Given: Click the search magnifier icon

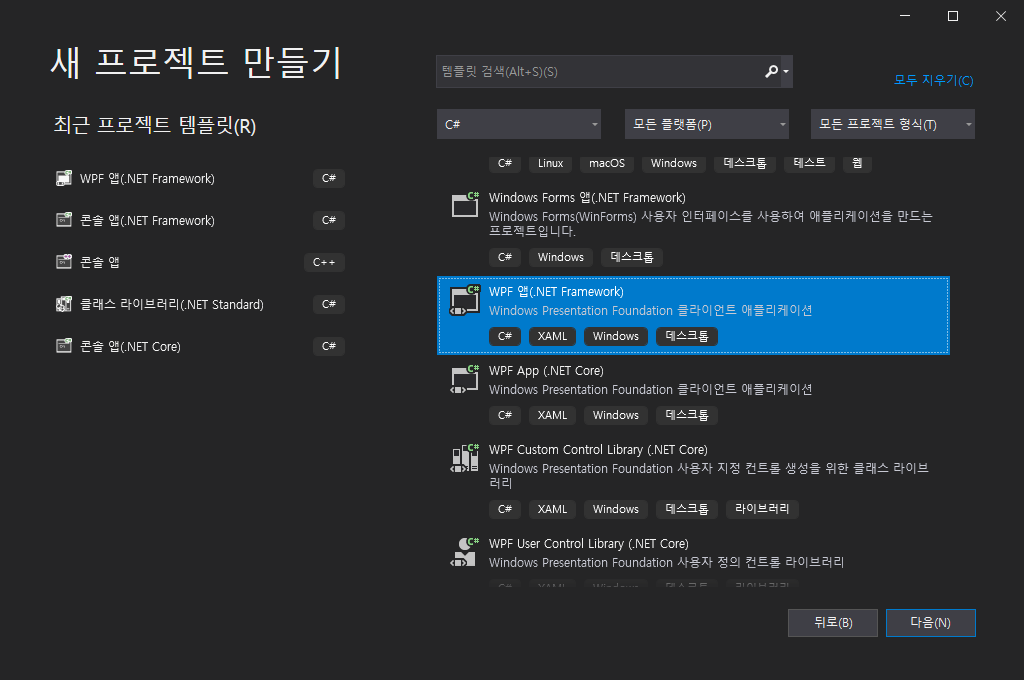Looking at the screenshot, I should click(771, 71).
